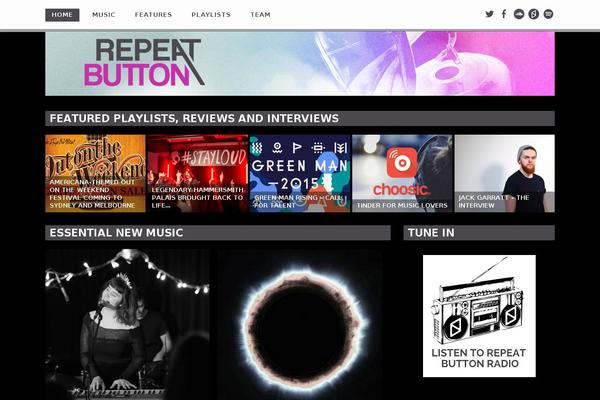Go to the HOME menu item
Image resolution: width=600 pixels, height=400 pixels.
pyautogui.click(x=62, y=15)
